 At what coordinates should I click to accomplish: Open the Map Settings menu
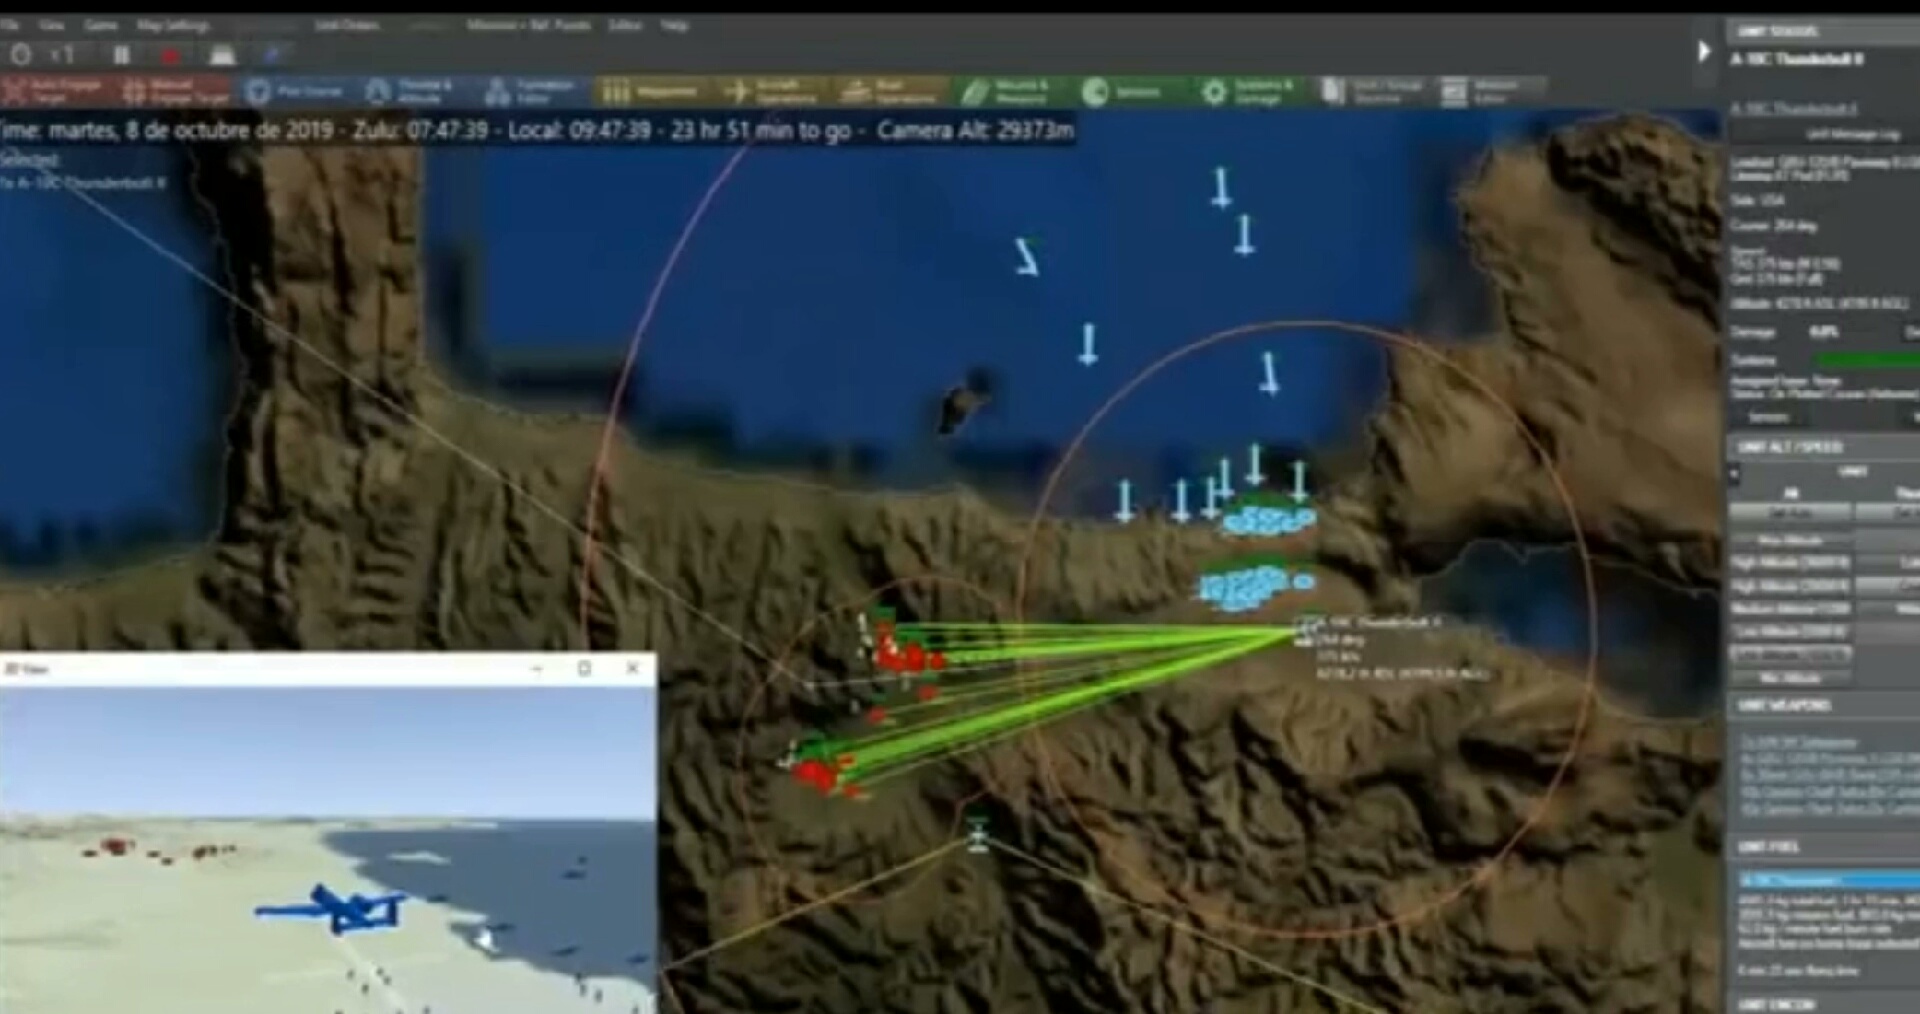(172, 25)
